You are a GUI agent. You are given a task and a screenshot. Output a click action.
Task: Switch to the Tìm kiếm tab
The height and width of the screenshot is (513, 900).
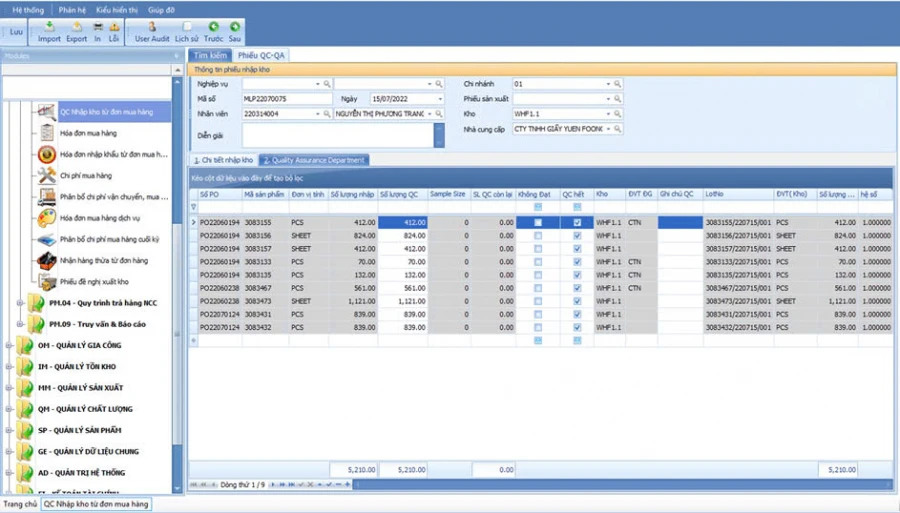210,55
